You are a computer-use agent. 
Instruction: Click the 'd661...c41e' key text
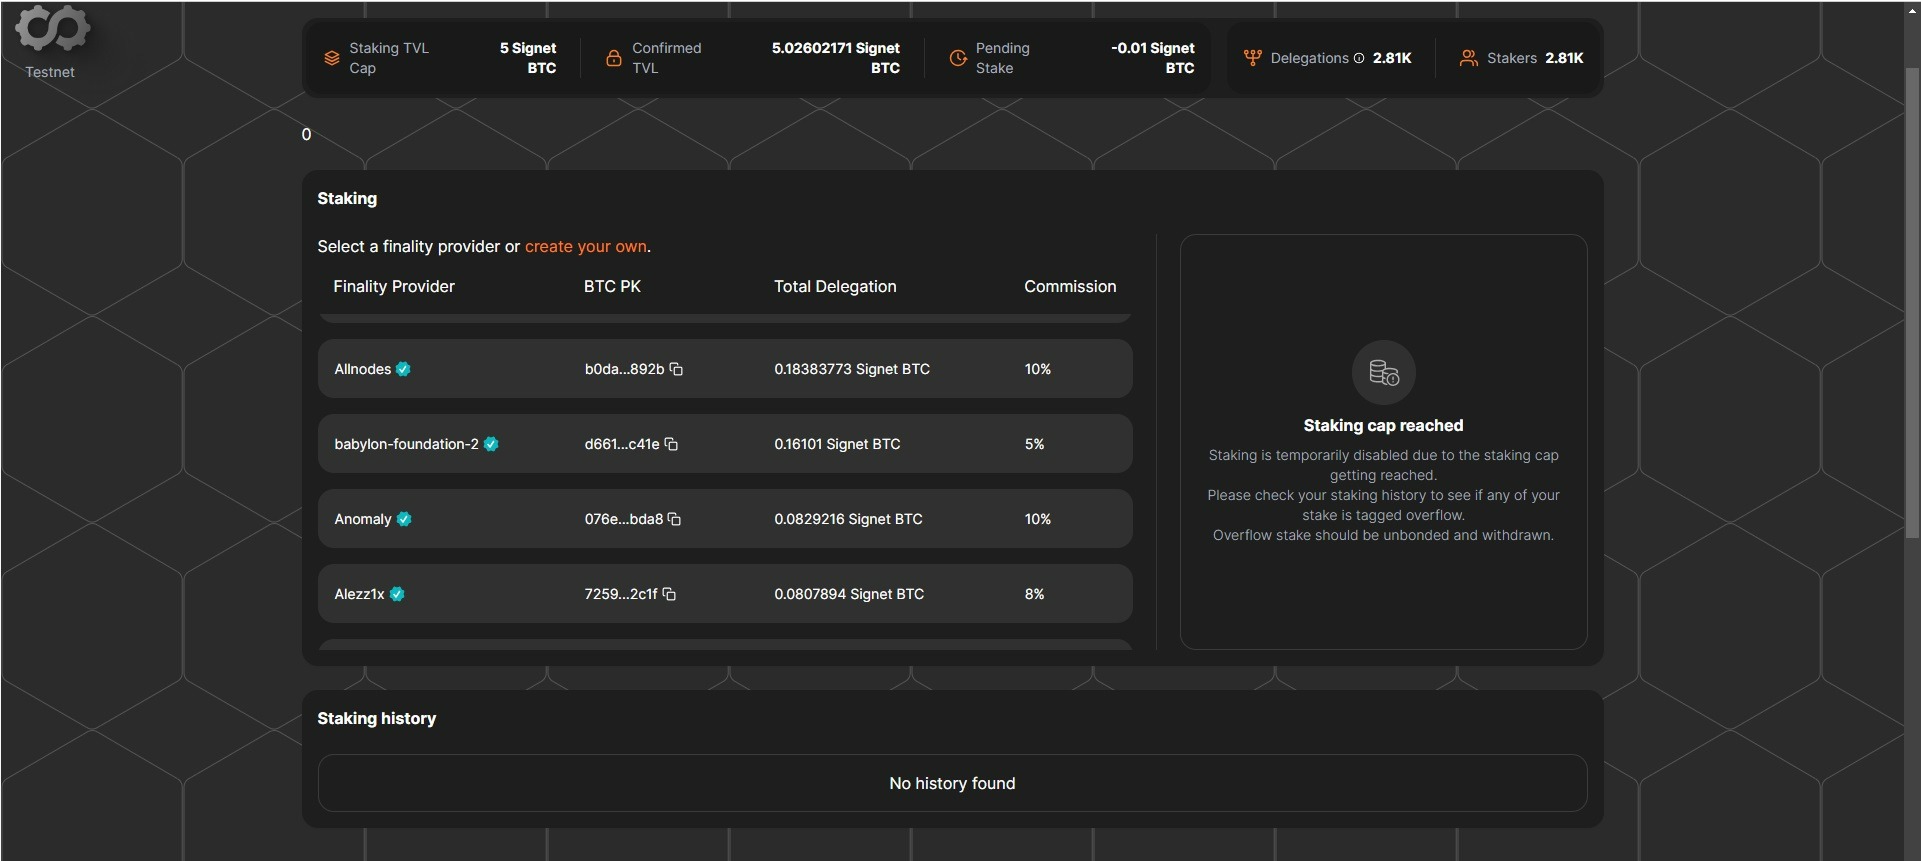tap(622, 444)
